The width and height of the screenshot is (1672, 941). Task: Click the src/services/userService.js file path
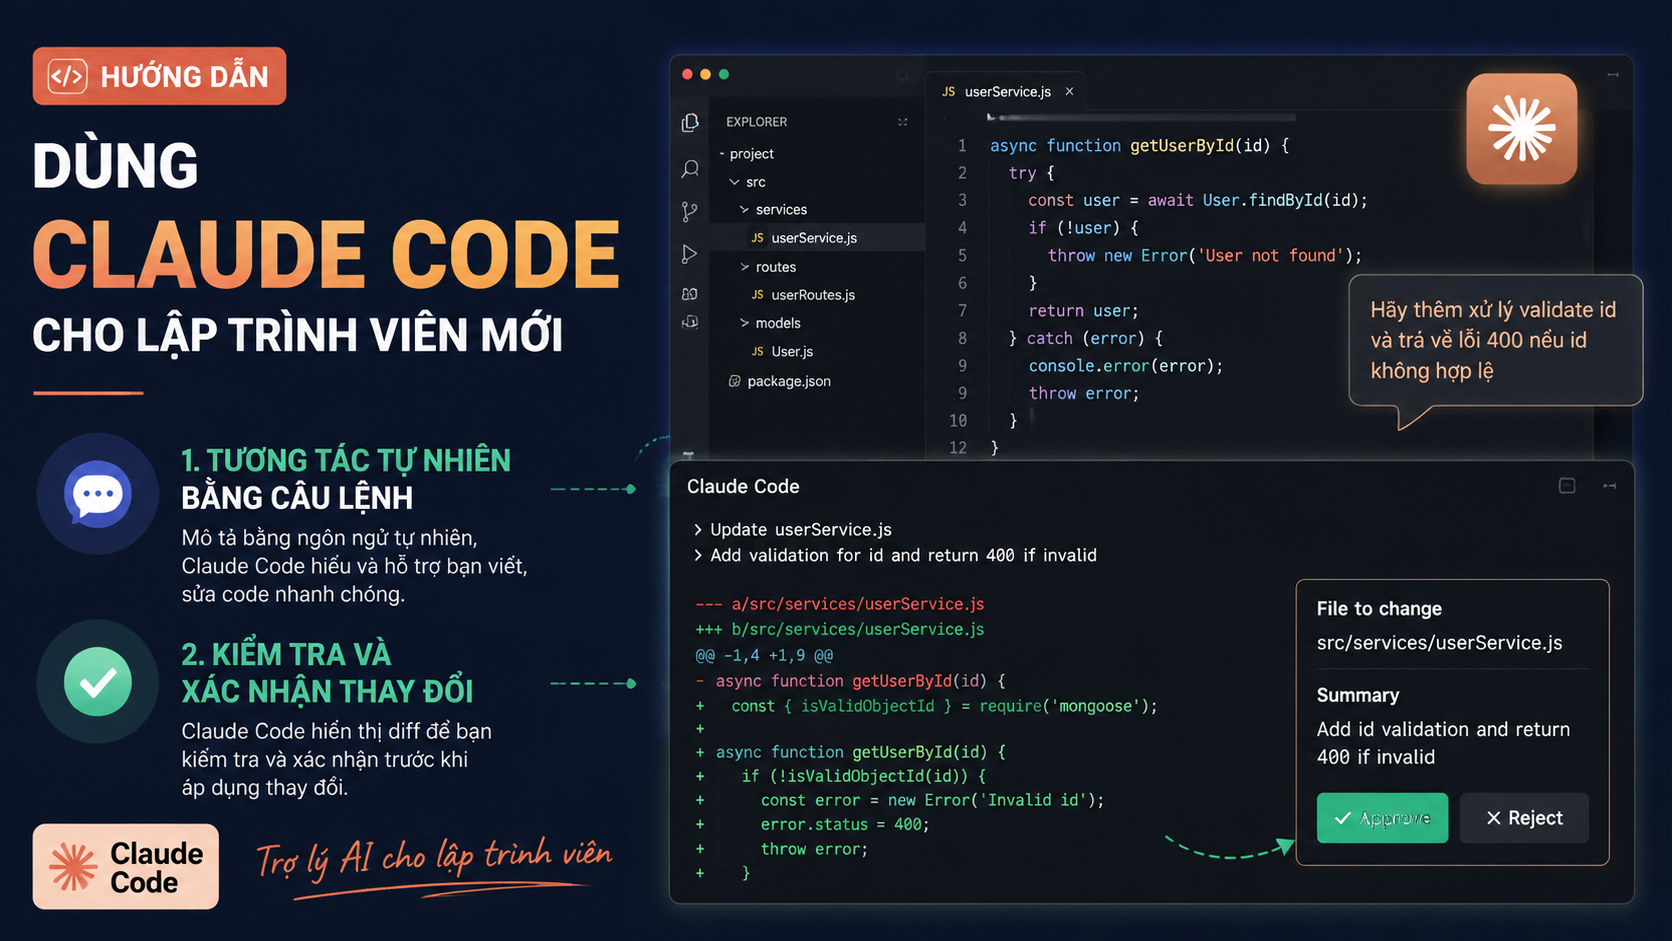click(x=1439, y=643)
